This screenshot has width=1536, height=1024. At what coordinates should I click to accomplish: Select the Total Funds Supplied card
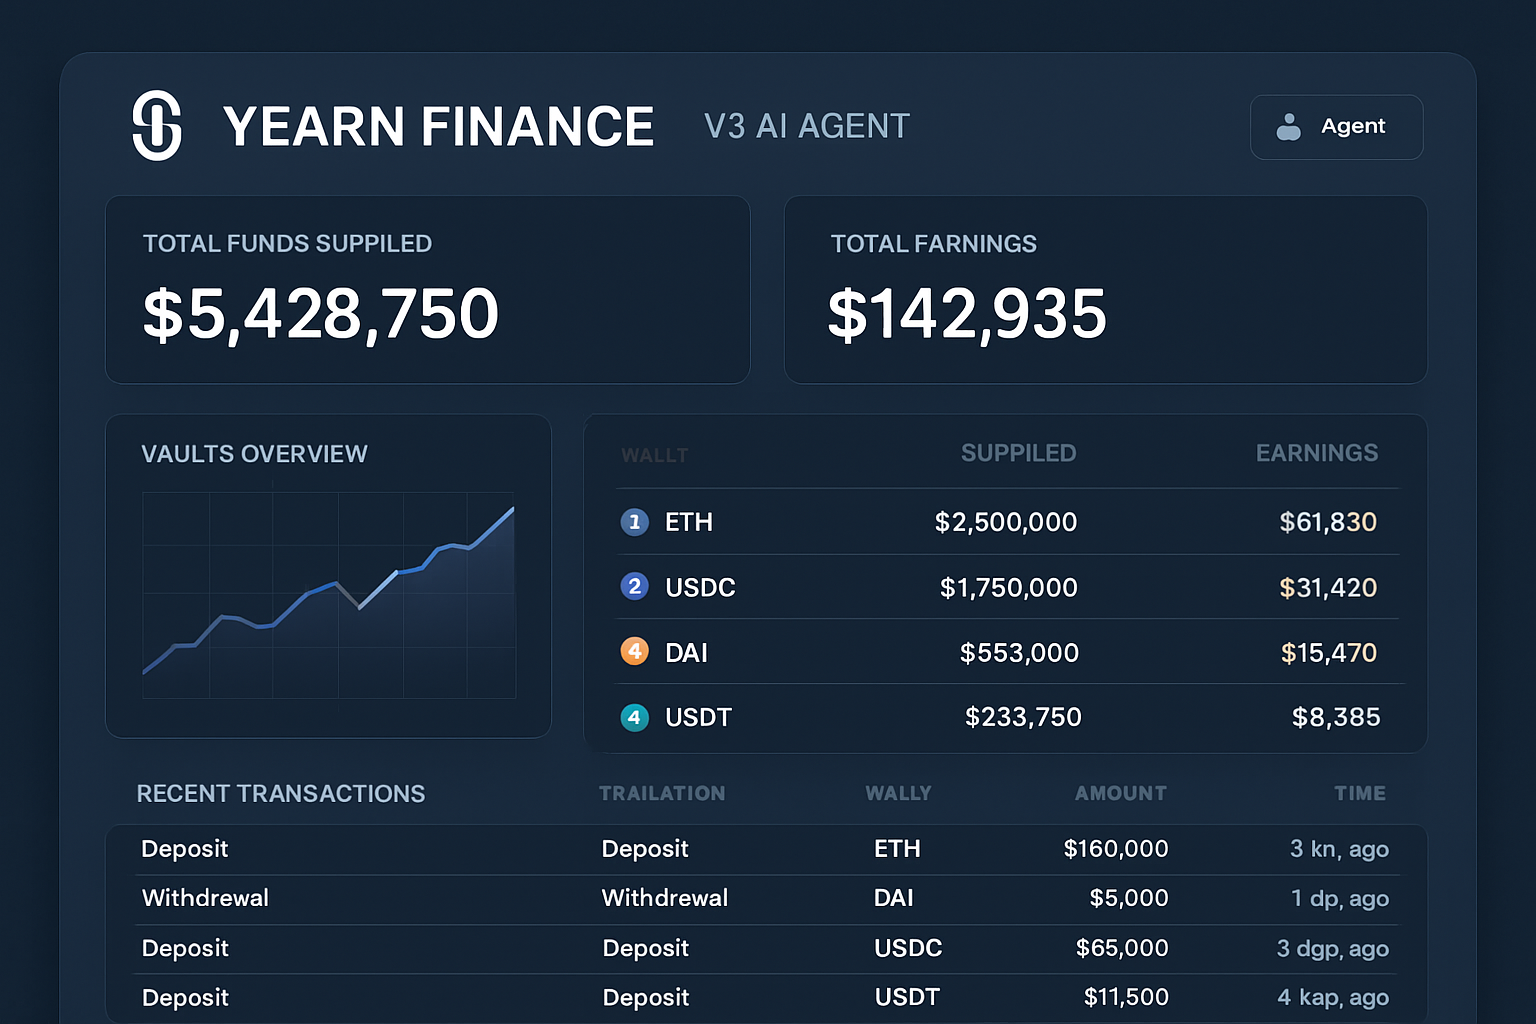[427, 290]
